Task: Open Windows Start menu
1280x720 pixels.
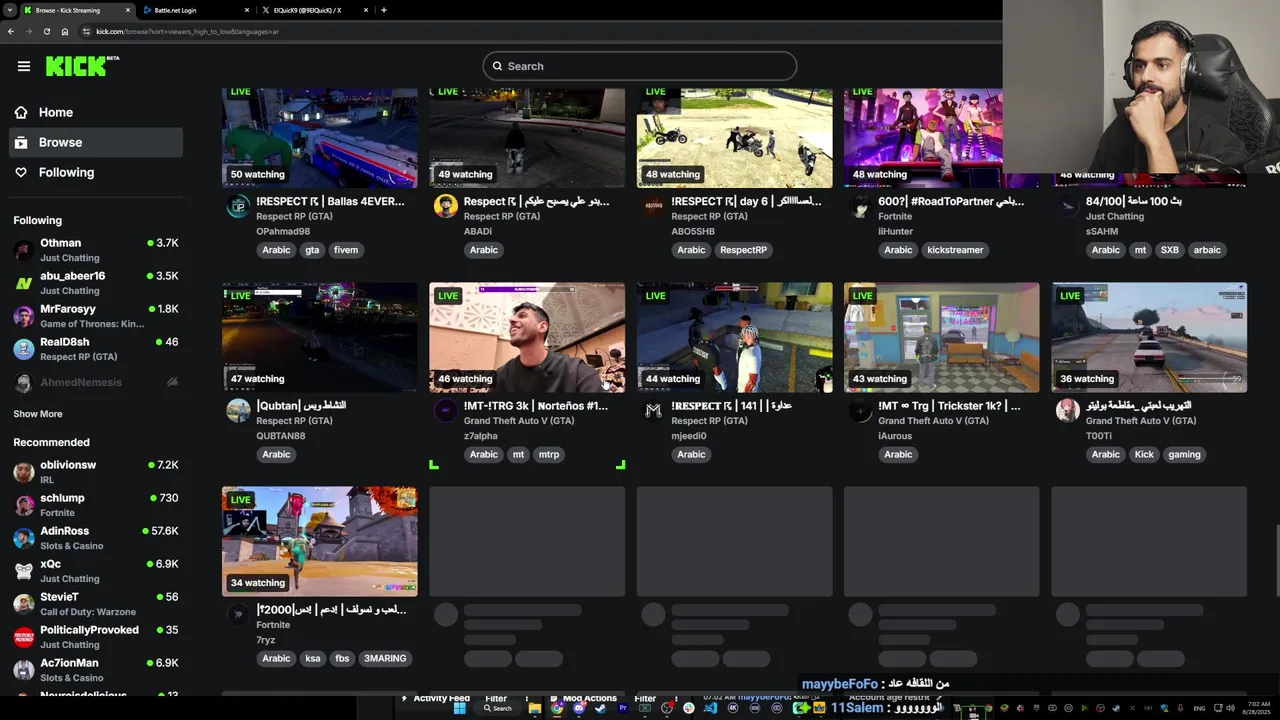Action: point(460,708)
